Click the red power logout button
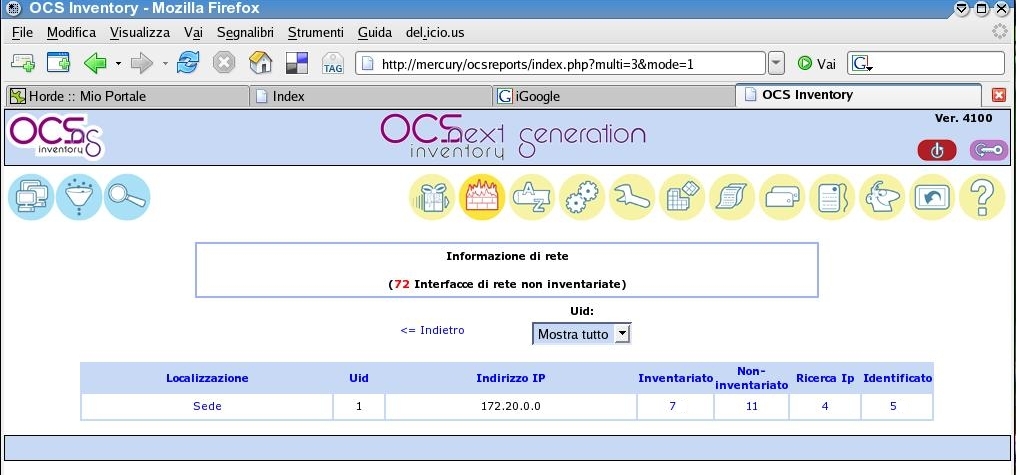Screen dimensions: 1016x475 coord(937,150)
